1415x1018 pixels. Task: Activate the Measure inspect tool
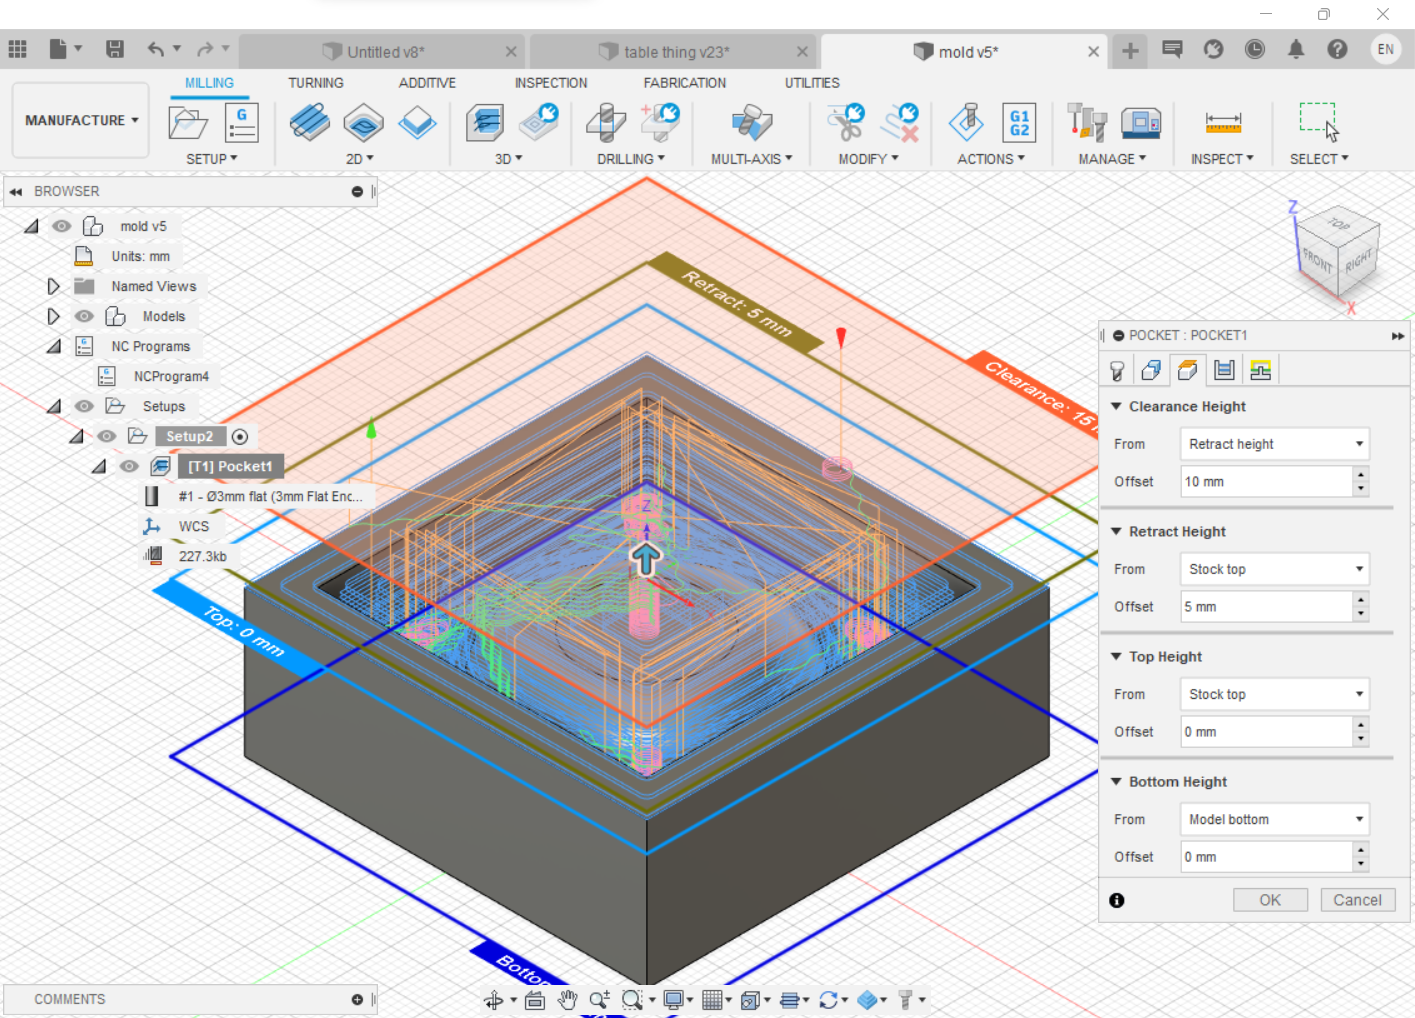[1223, 123]
